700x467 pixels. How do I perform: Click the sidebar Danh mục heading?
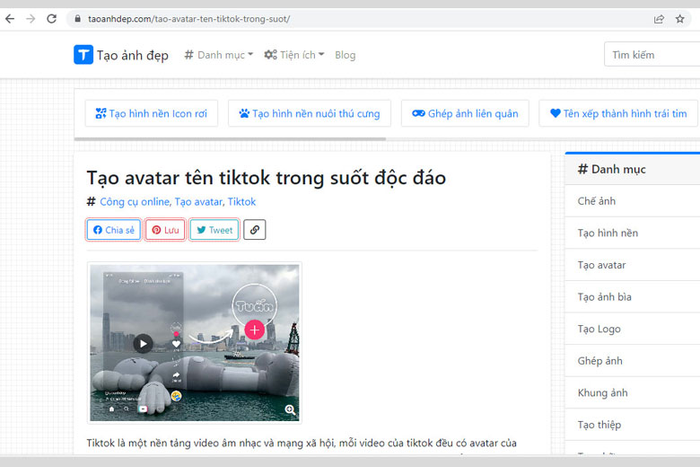pos(612,169)
